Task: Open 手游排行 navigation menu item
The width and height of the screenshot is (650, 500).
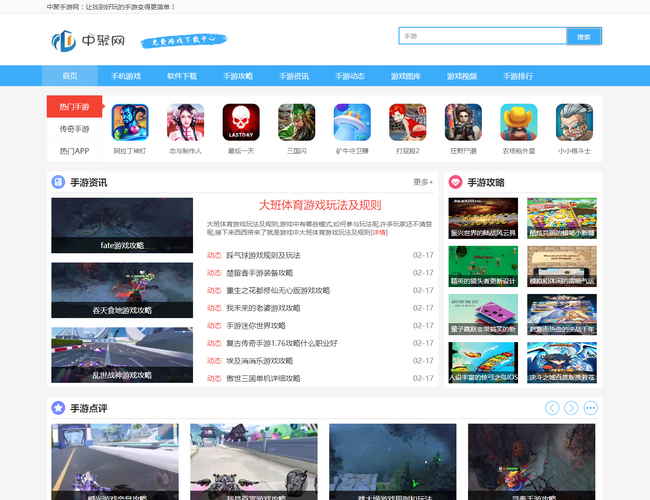Action: point(518,76)
